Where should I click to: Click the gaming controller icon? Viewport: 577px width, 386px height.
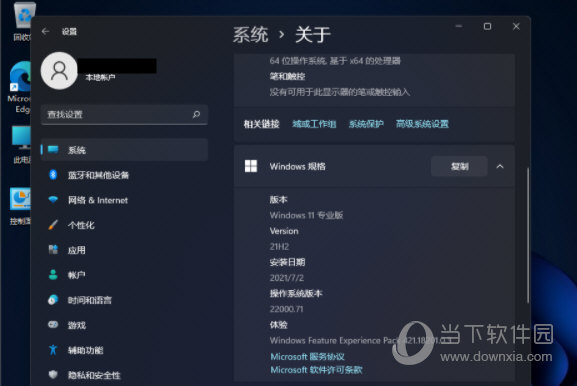coord(53,325)
